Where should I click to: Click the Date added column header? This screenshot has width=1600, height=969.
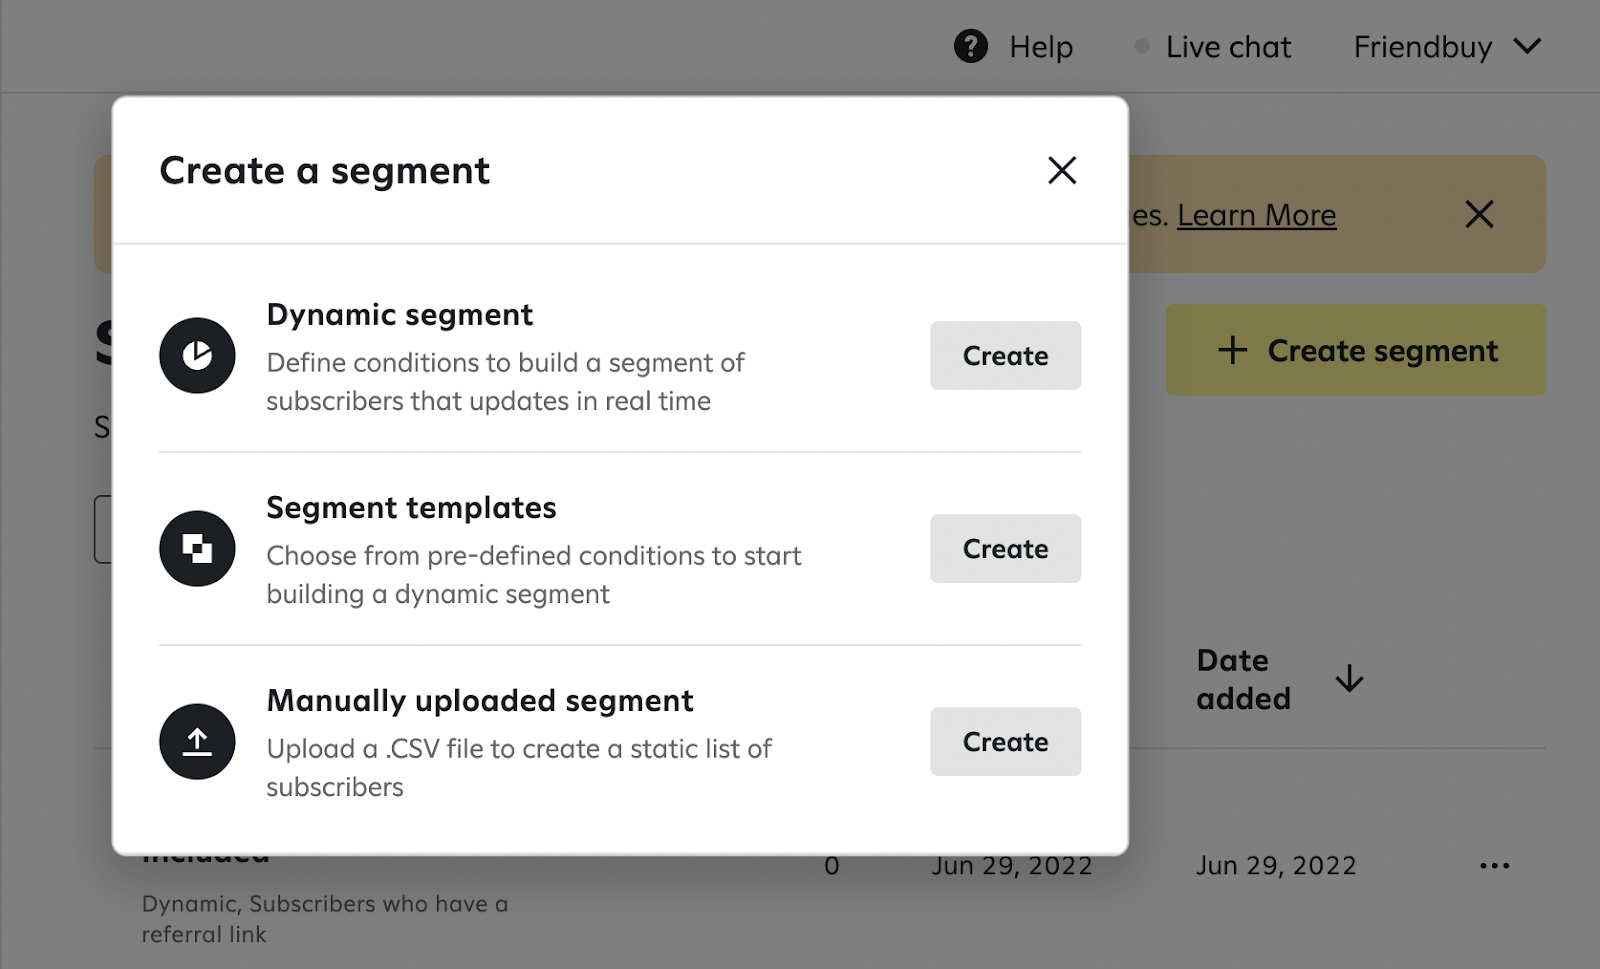[1243, 679]
